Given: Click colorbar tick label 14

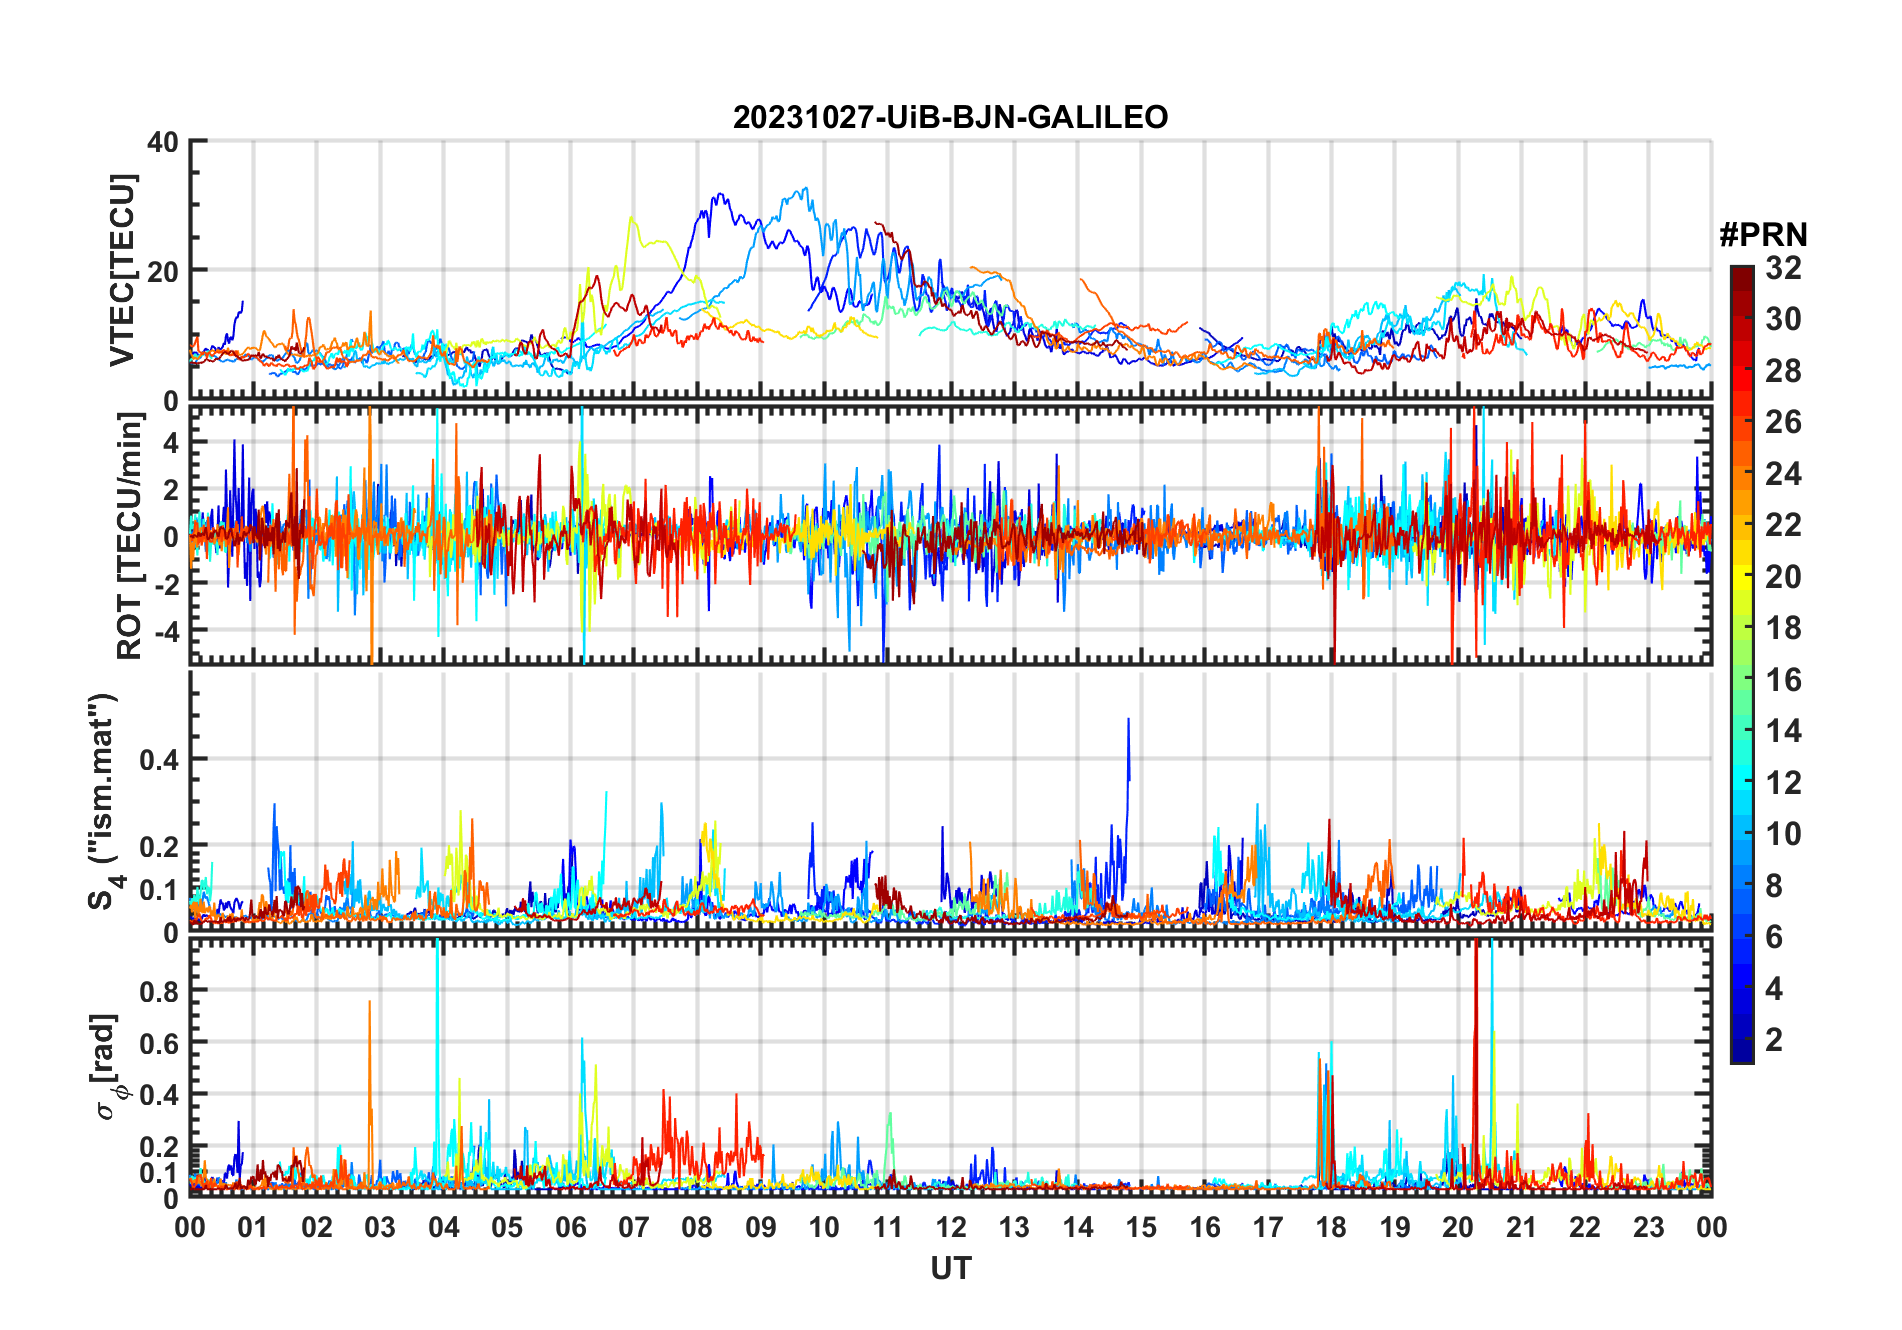Looking at the screenshot, I should tap(1783, 731).
